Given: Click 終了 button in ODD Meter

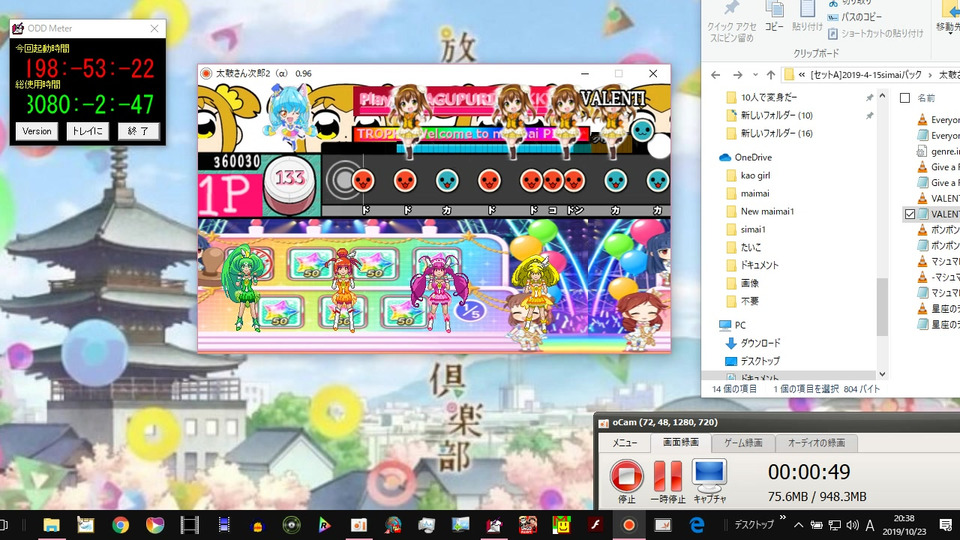Looking at the screenshot, I should 138,131.
